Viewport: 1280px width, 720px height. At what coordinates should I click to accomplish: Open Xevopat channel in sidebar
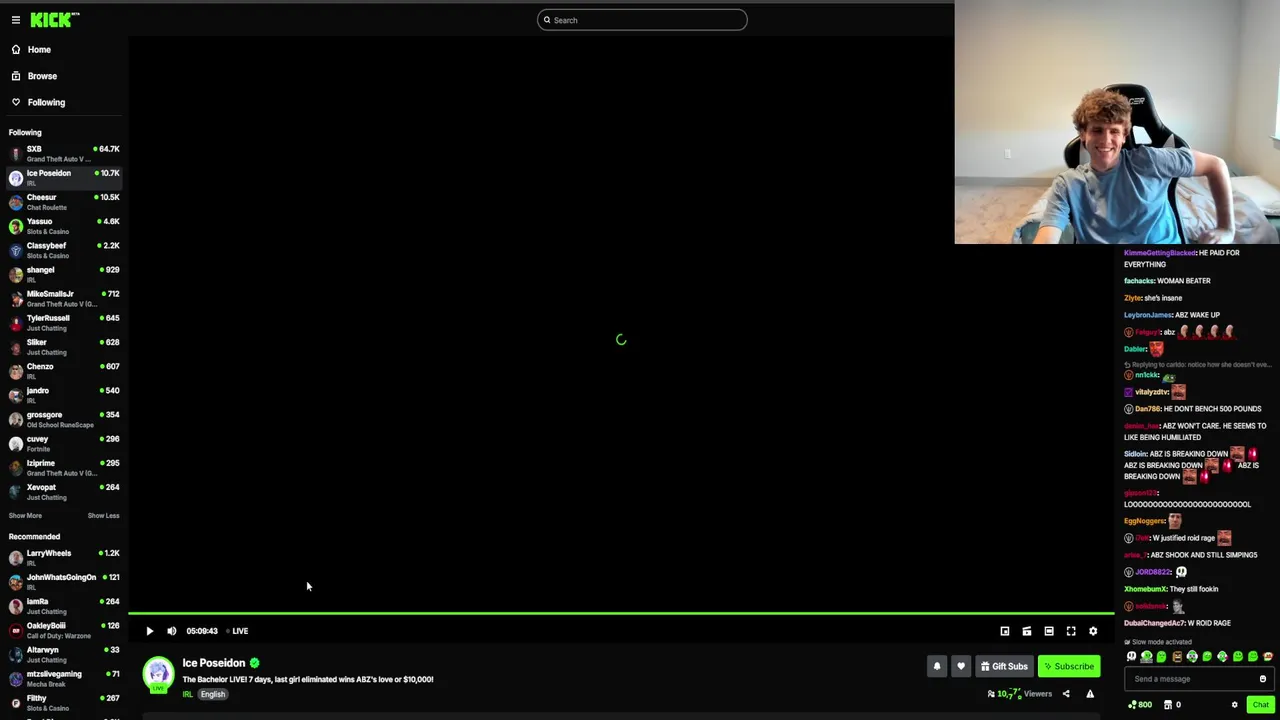pyautogui.click(x=64, y=492)
